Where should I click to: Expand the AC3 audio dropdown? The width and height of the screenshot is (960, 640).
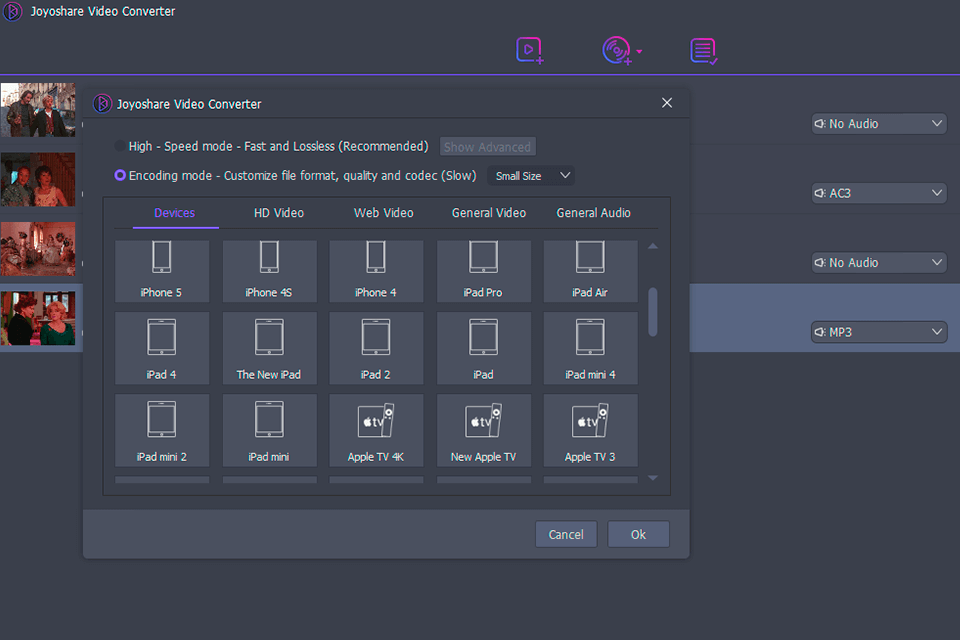pyautogui.click(x=879, y=193)
